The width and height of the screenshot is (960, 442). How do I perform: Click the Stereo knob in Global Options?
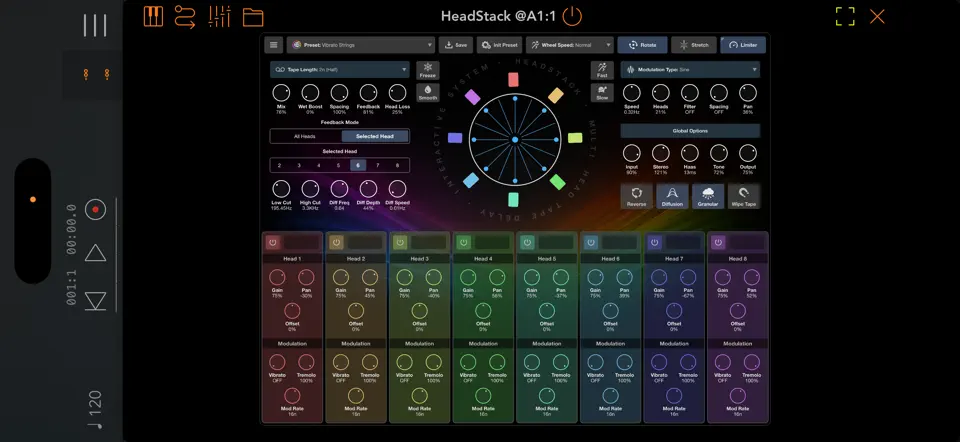click(x=661, y=153)
